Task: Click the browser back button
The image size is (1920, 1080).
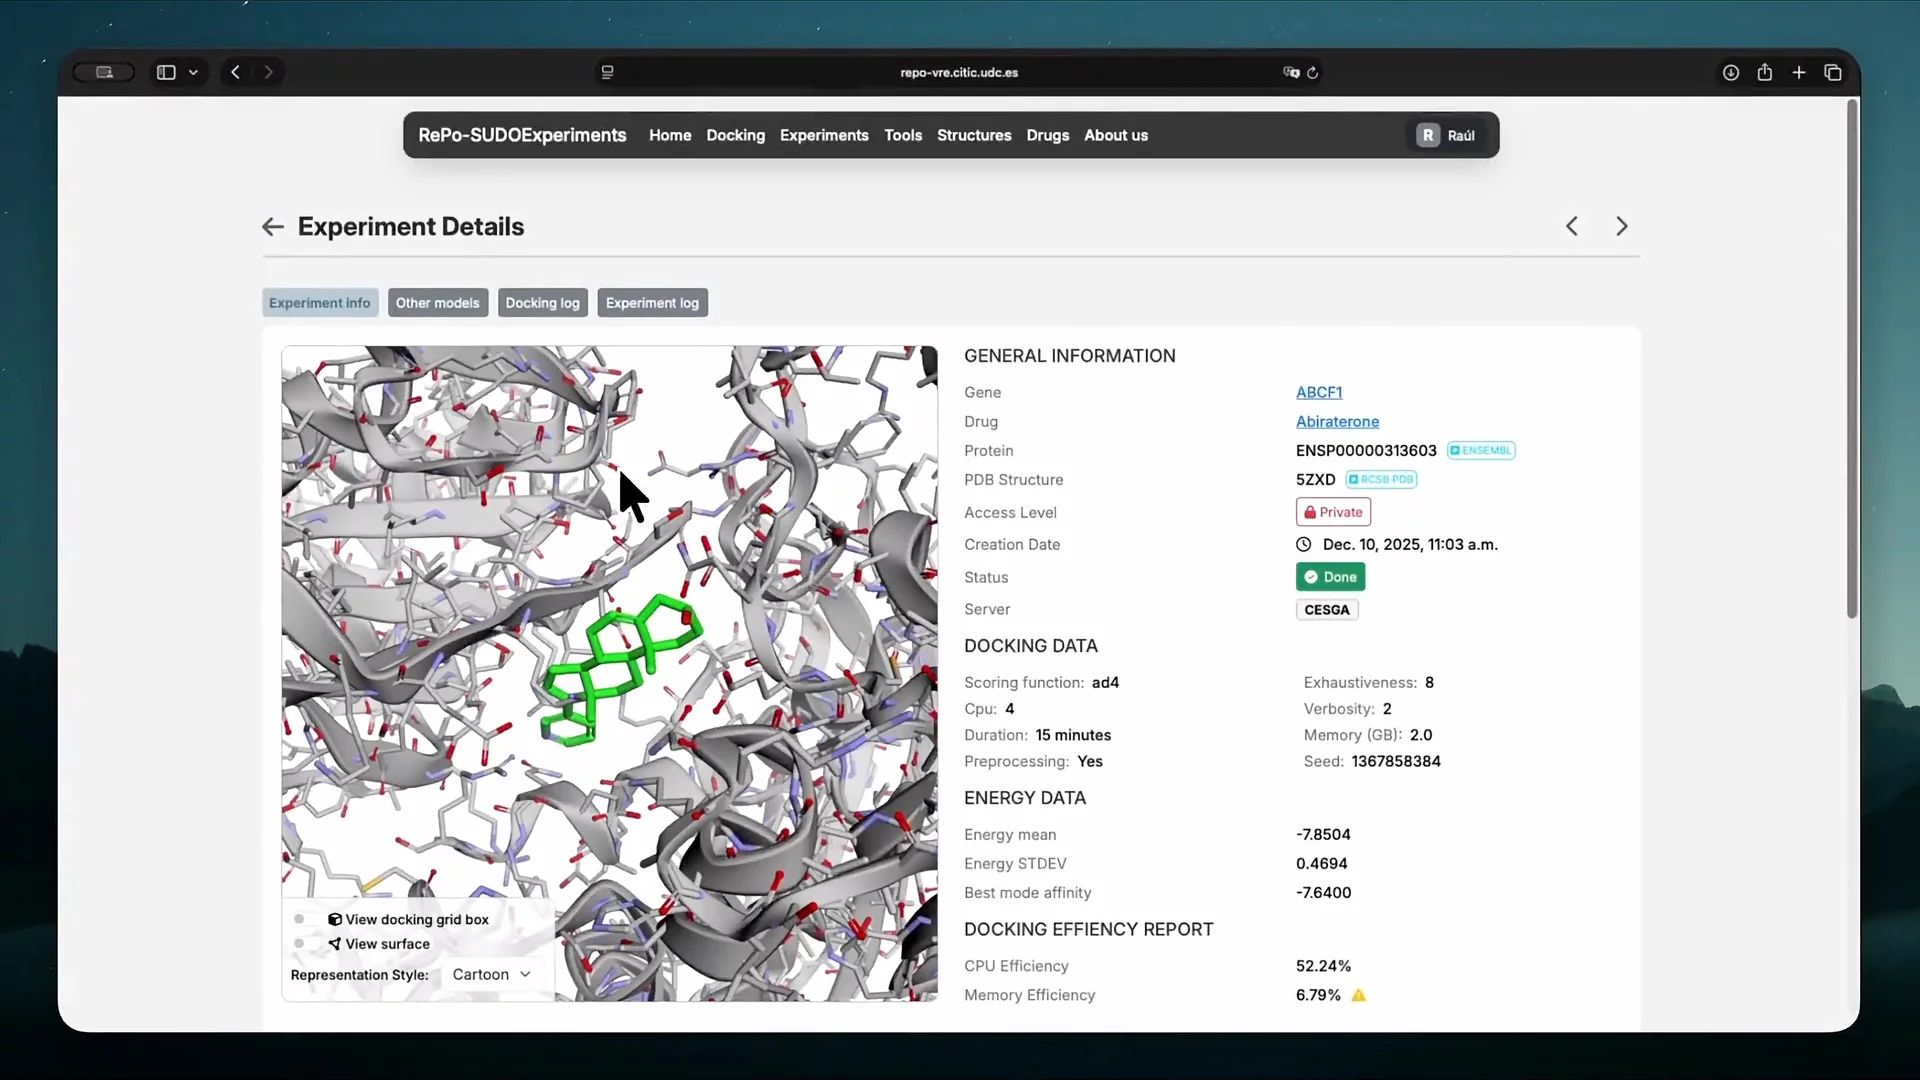Action: tap(235, 72)
